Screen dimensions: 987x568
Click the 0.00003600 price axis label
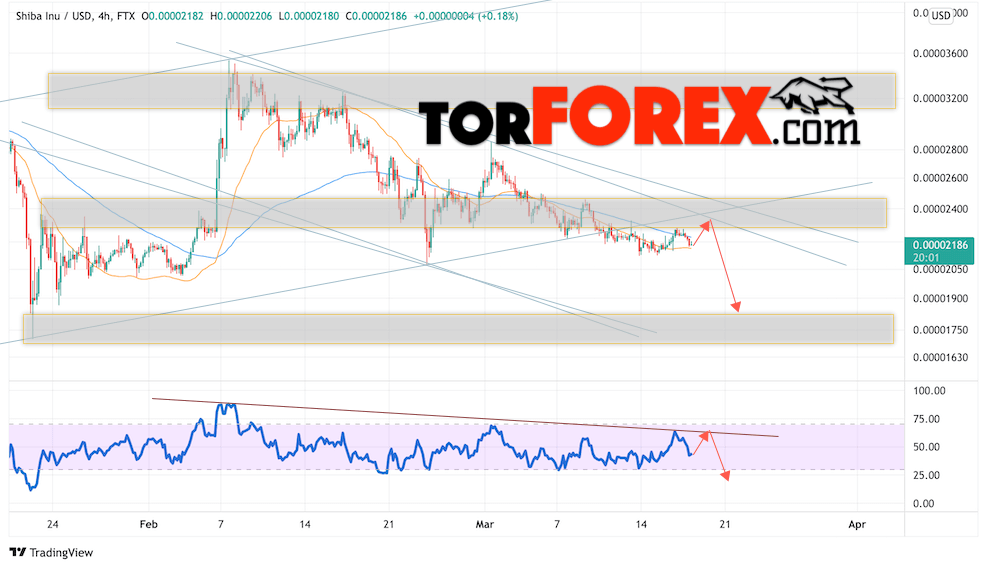[940, 54]
